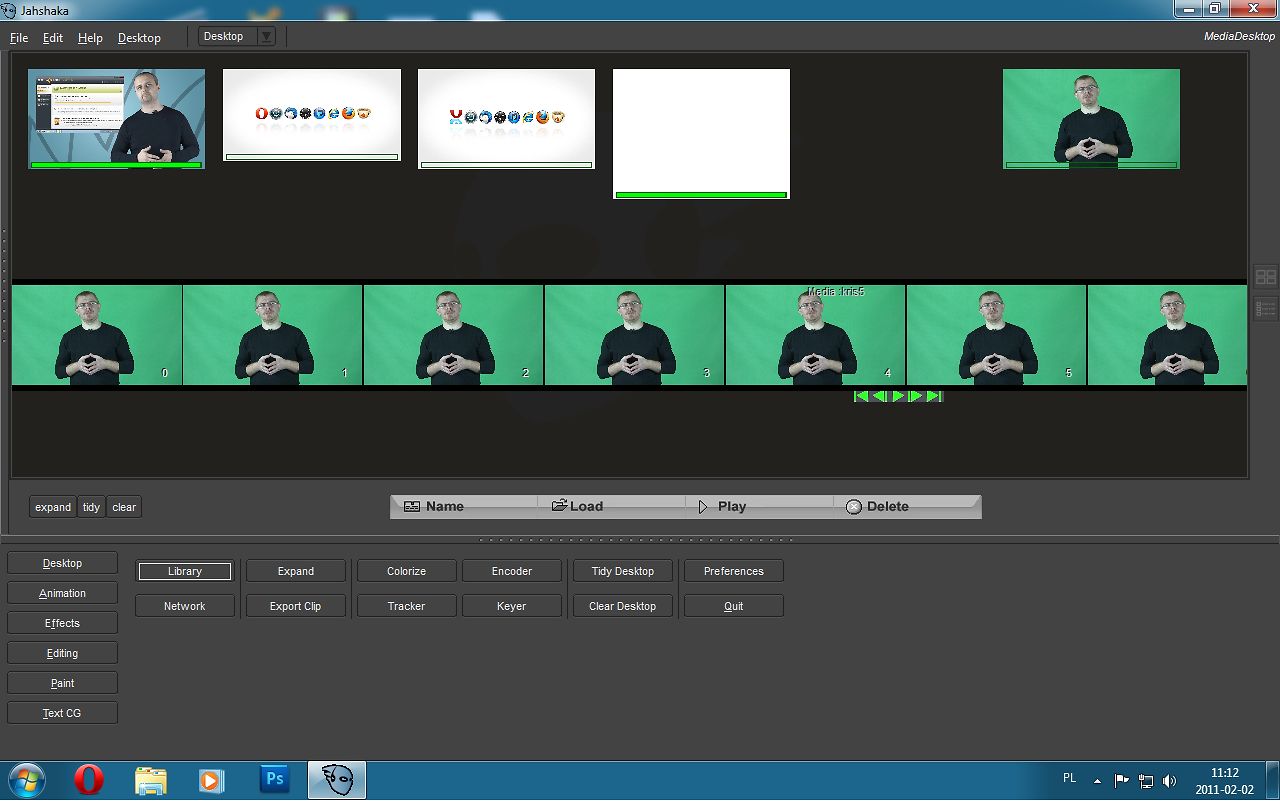Click the Network button
Viewport: 1280px width, 801px height.
tap(185, 606)
